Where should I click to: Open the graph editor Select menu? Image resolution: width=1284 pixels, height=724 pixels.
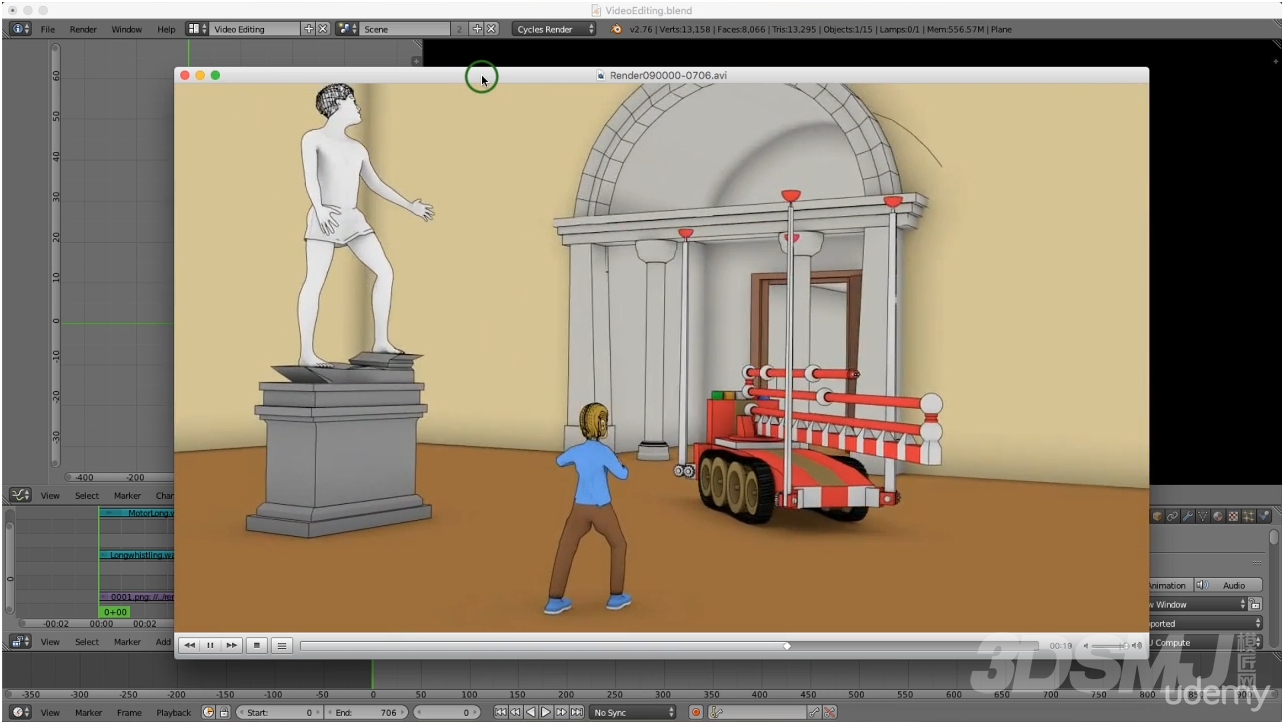(87, 496)
